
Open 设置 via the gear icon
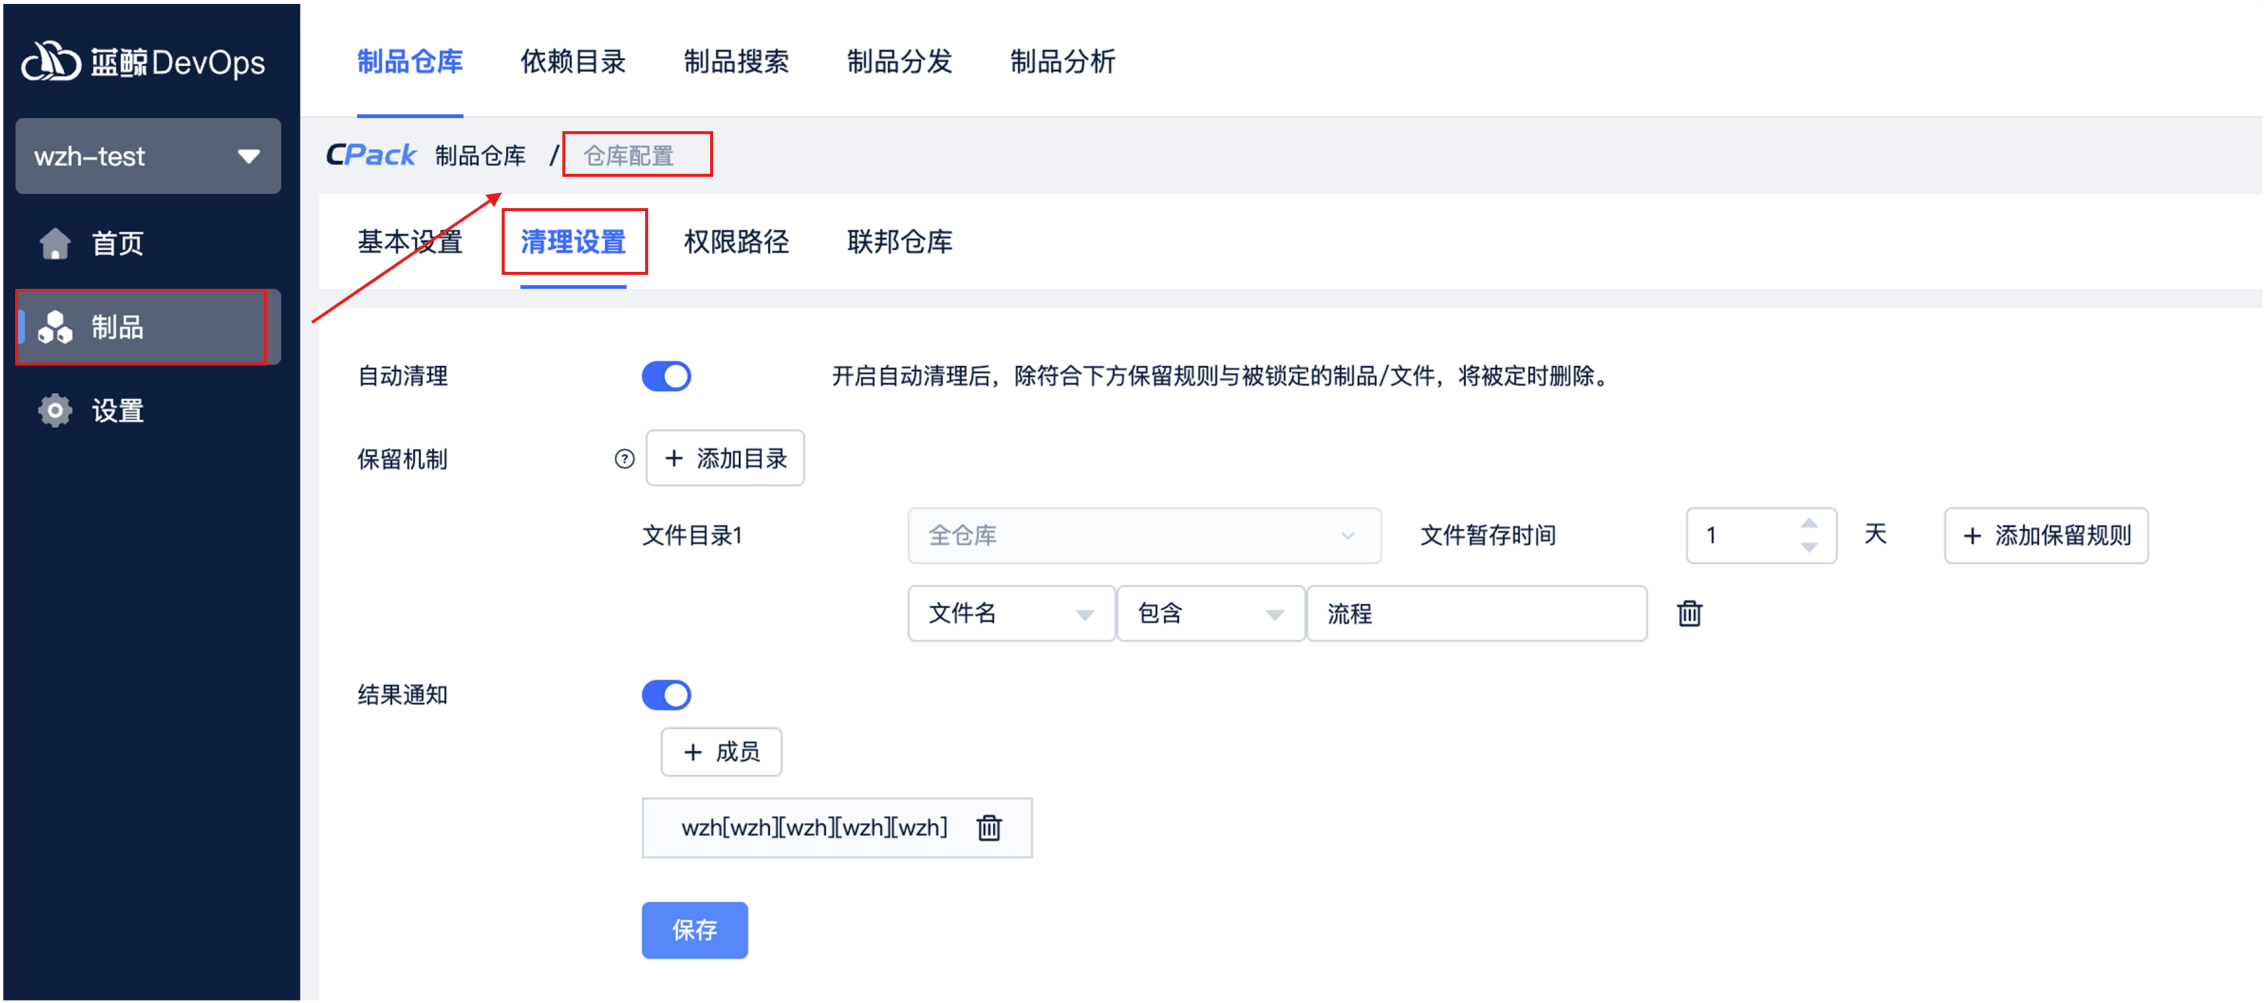(55, 411)
